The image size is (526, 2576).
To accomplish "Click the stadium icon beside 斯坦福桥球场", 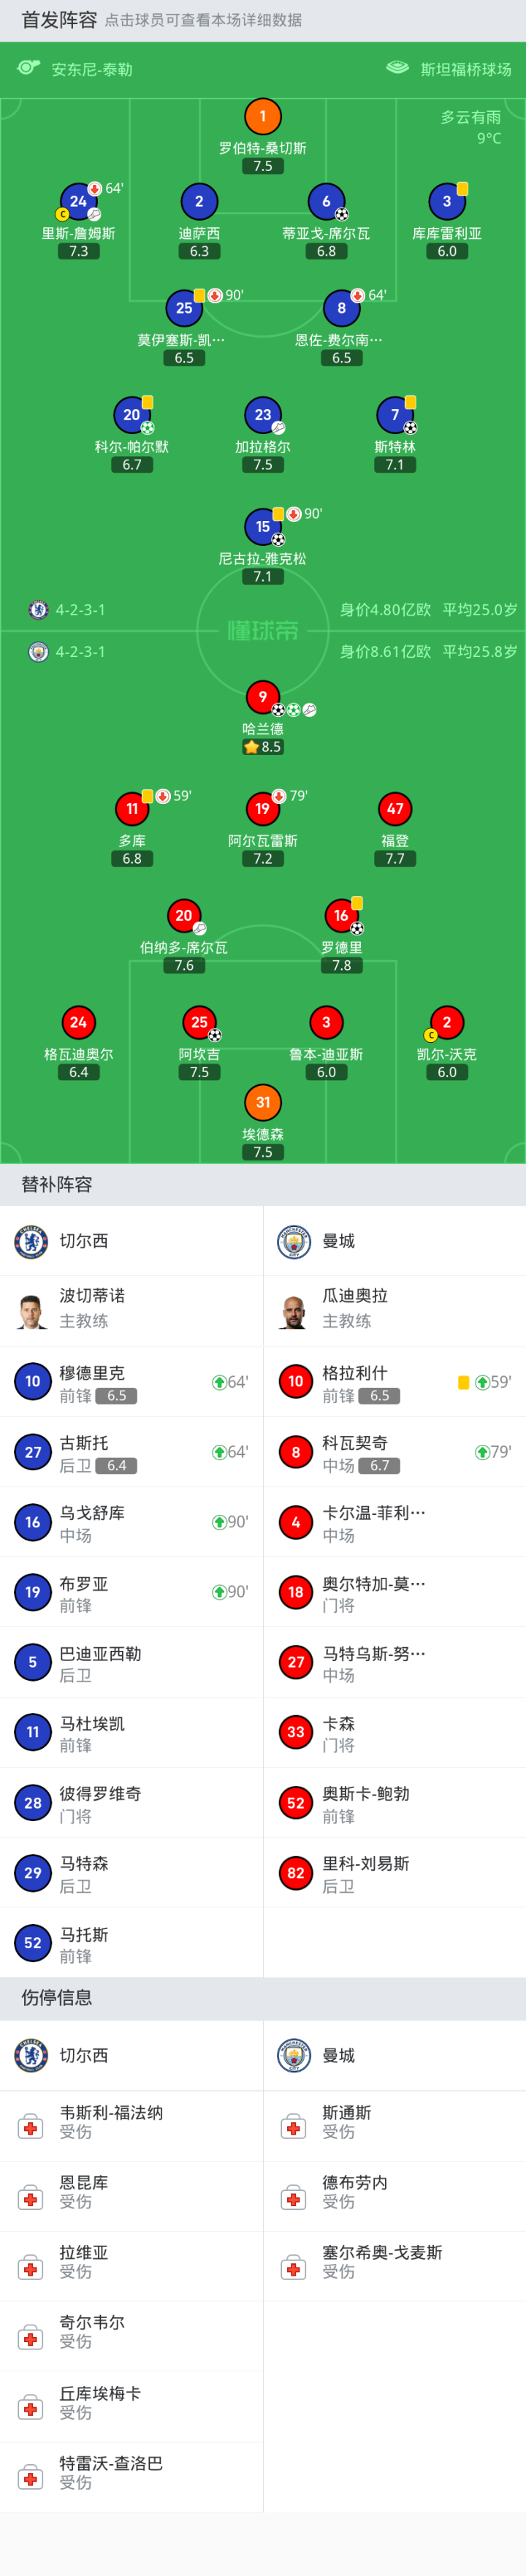I will click(397, 68).
